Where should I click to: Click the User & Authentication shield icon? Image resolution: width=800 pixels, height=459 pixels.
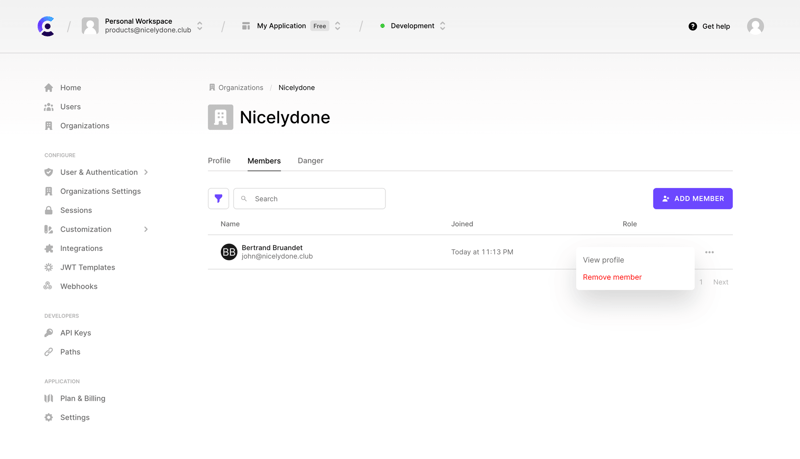pos(48,172)
